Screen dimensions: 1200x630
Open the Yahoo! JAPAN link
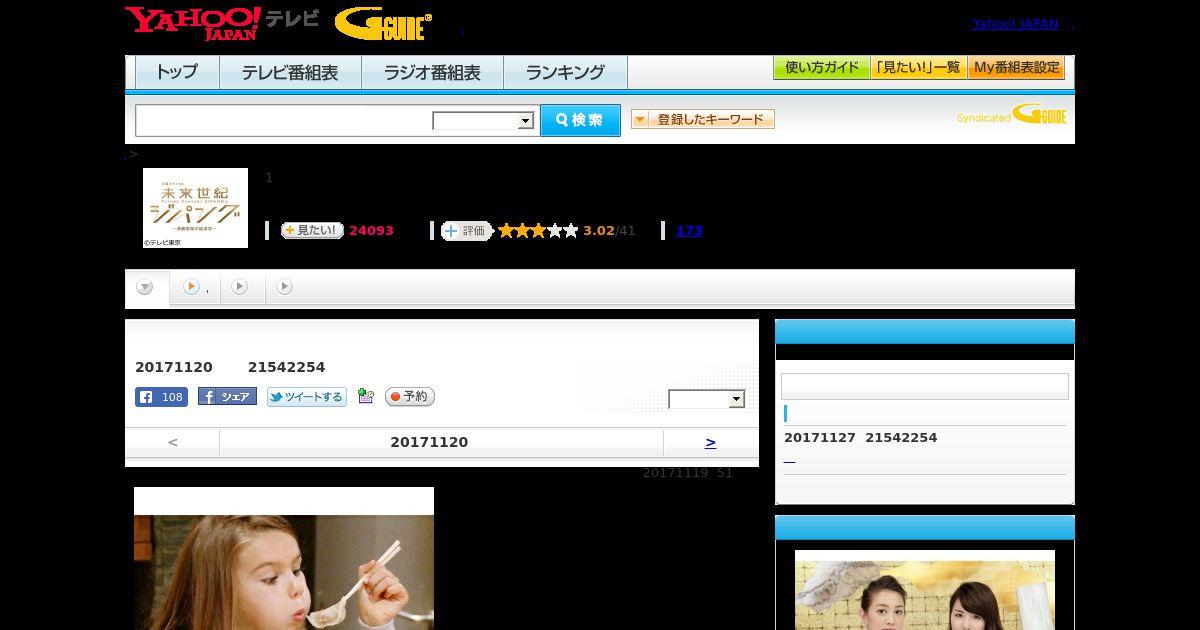[1015, 24]
